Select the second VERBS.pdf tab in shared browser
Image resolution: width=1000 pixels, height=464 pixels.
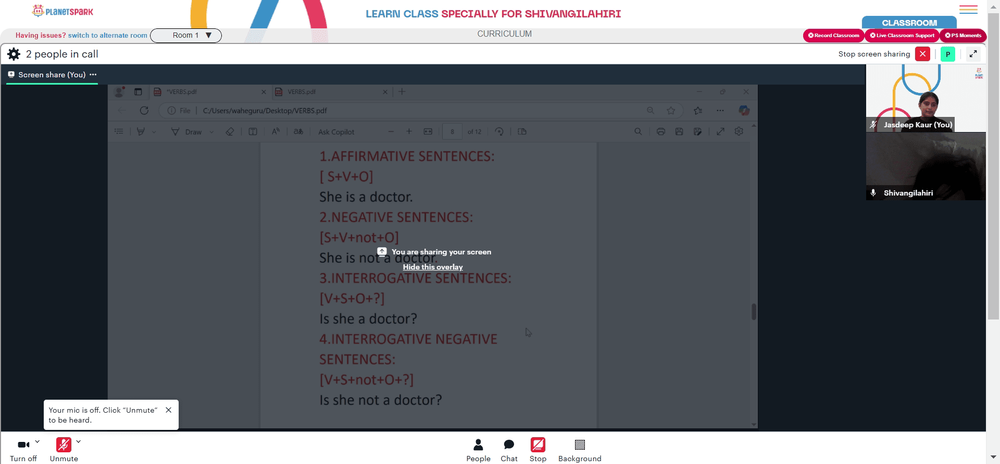click(332, 92)
